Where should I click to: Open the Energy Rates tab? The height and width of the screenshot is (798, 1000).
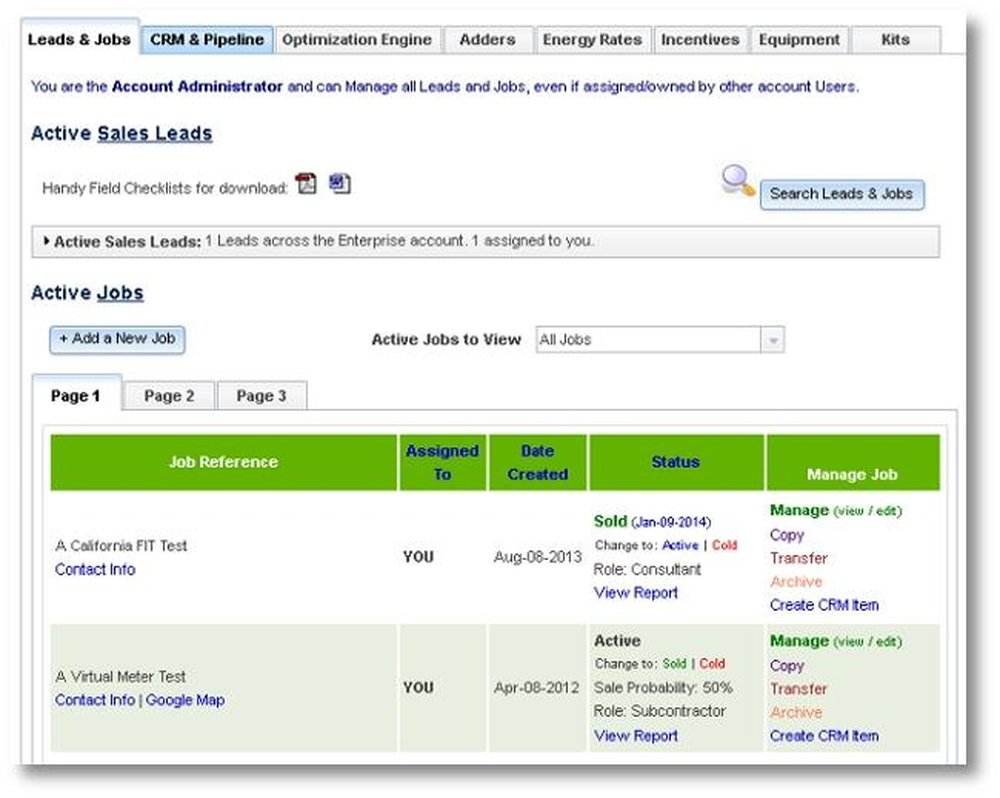point(593,40)
